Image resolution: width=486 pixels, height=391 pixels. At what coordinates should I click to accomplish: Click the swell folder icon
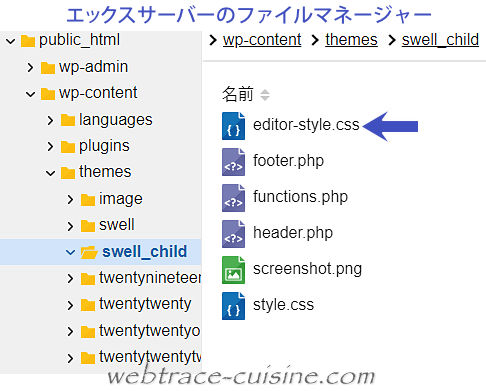[88, 226]
